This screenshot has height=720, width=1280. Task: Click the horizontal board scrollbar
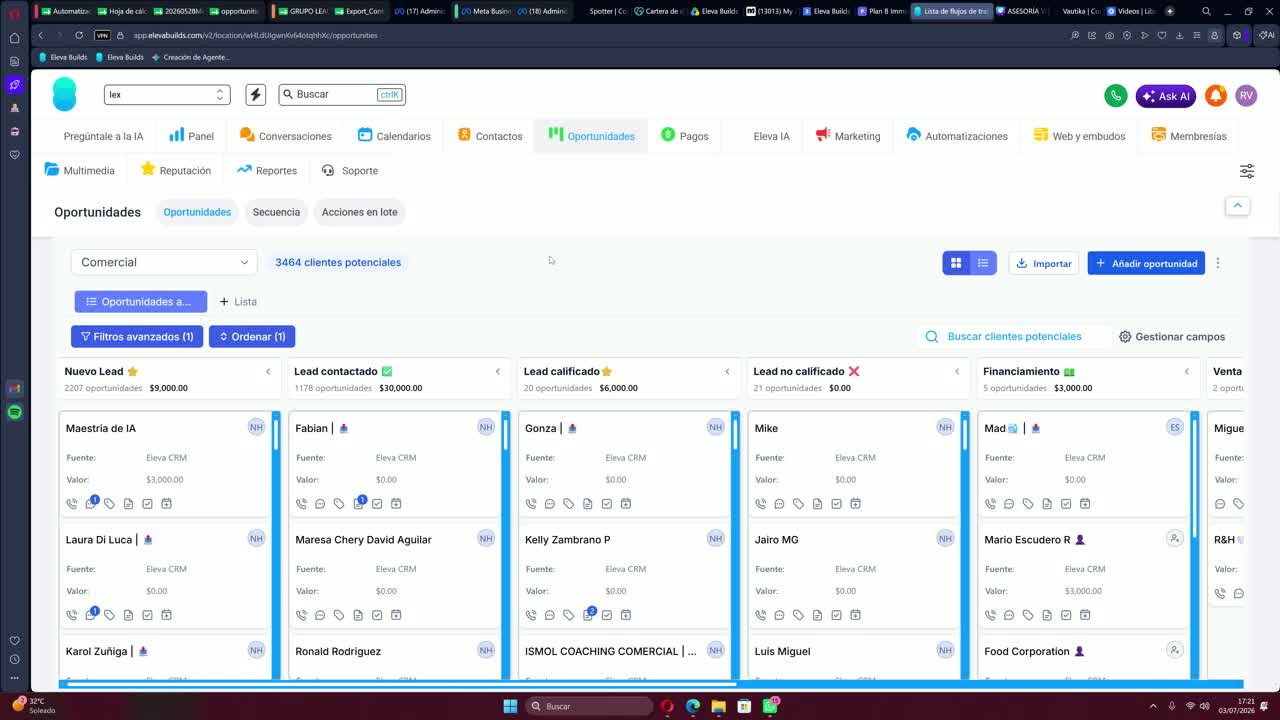(398, 684)
